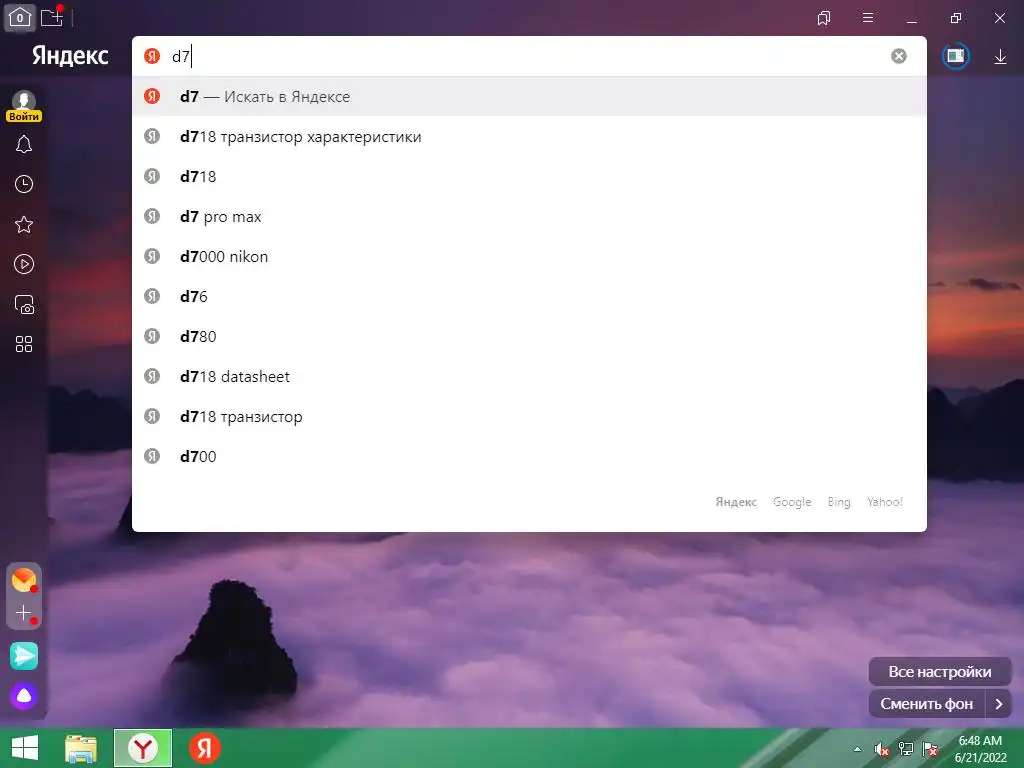Open 'Все настройки' button
Screen dimensions: 1024x768
pos(940,671)
